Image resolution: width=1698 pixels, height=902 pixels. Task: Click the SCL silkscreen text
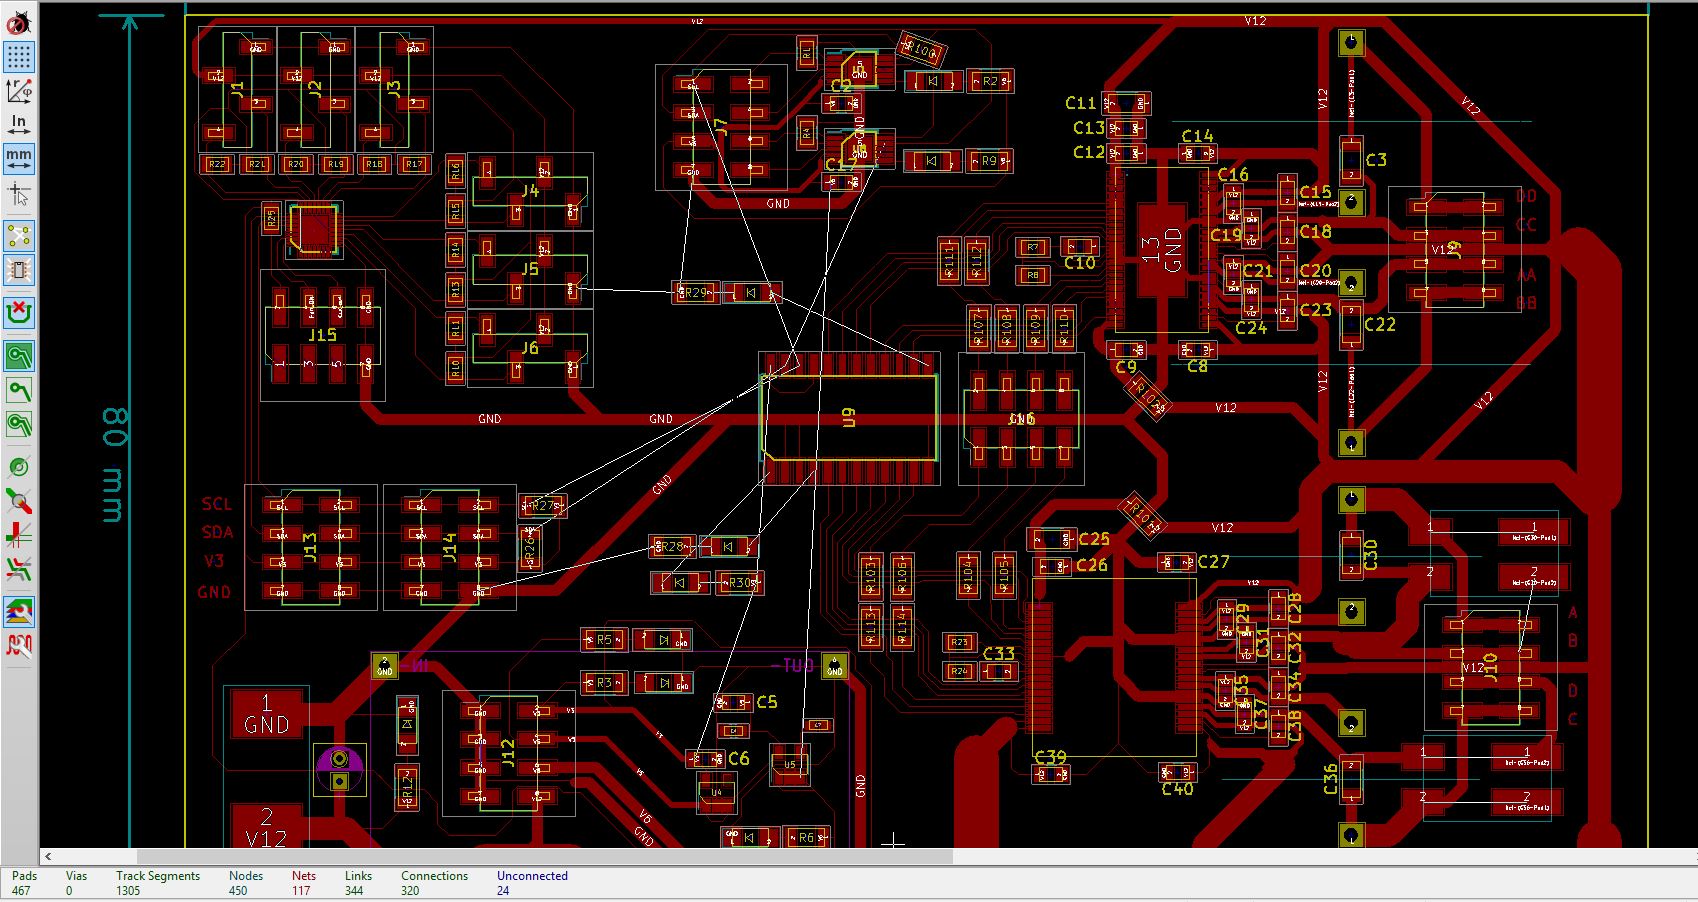216,504
